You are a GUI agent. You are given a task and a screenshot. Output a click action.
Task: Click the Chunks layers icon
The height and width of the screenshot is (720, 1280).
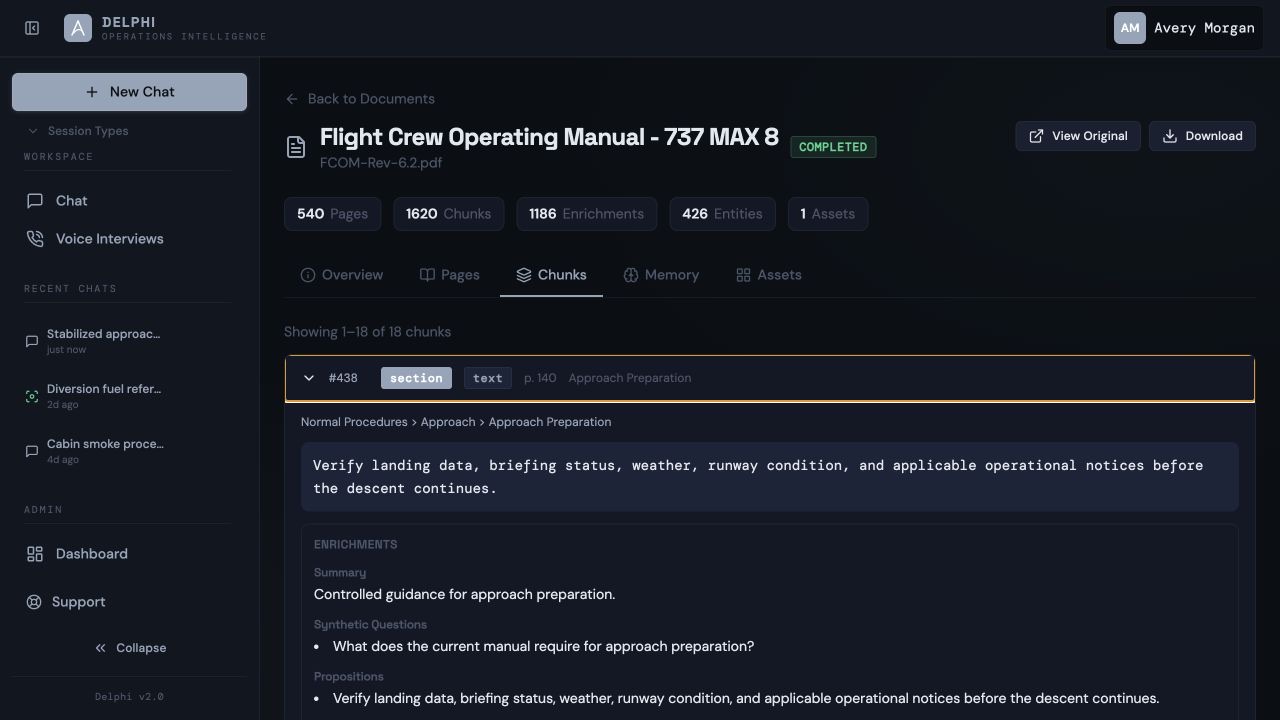click(524, 275)
